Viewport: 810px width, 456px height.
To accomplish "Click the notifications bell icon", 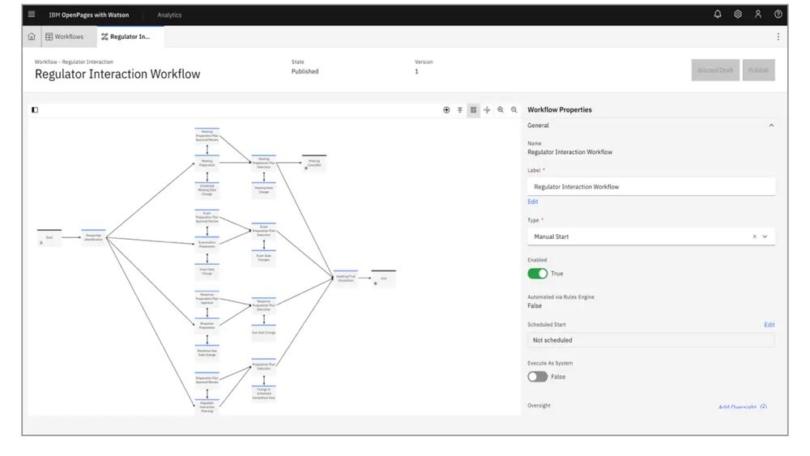I will coord(717,14).
